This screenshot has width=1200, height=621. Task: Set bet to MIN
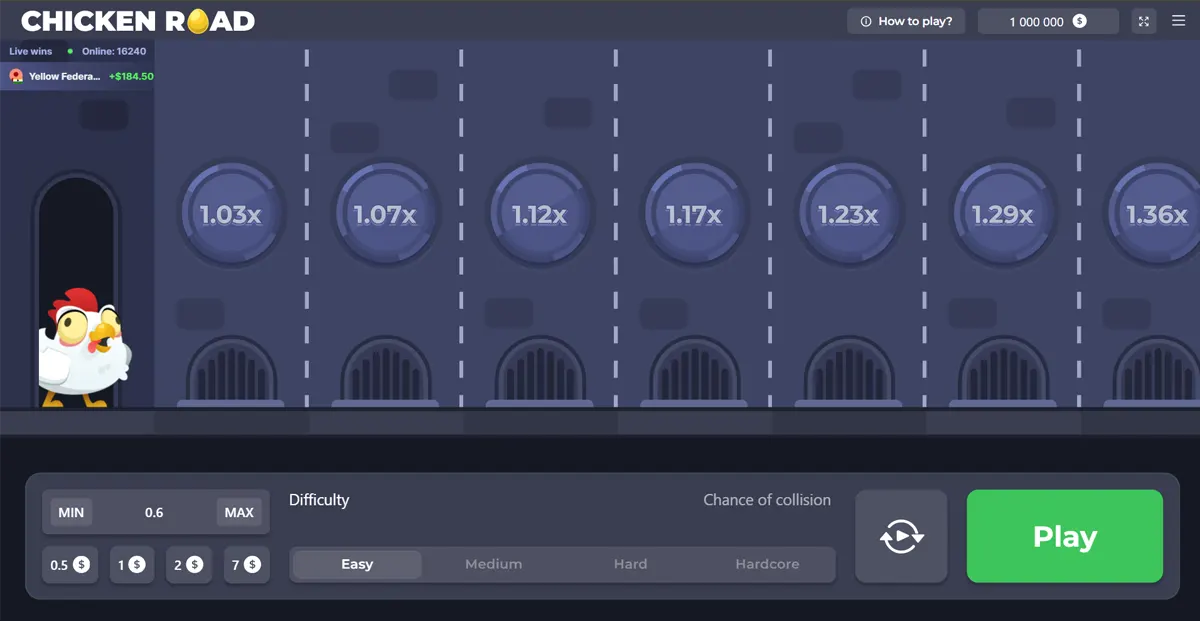point(71,513)
